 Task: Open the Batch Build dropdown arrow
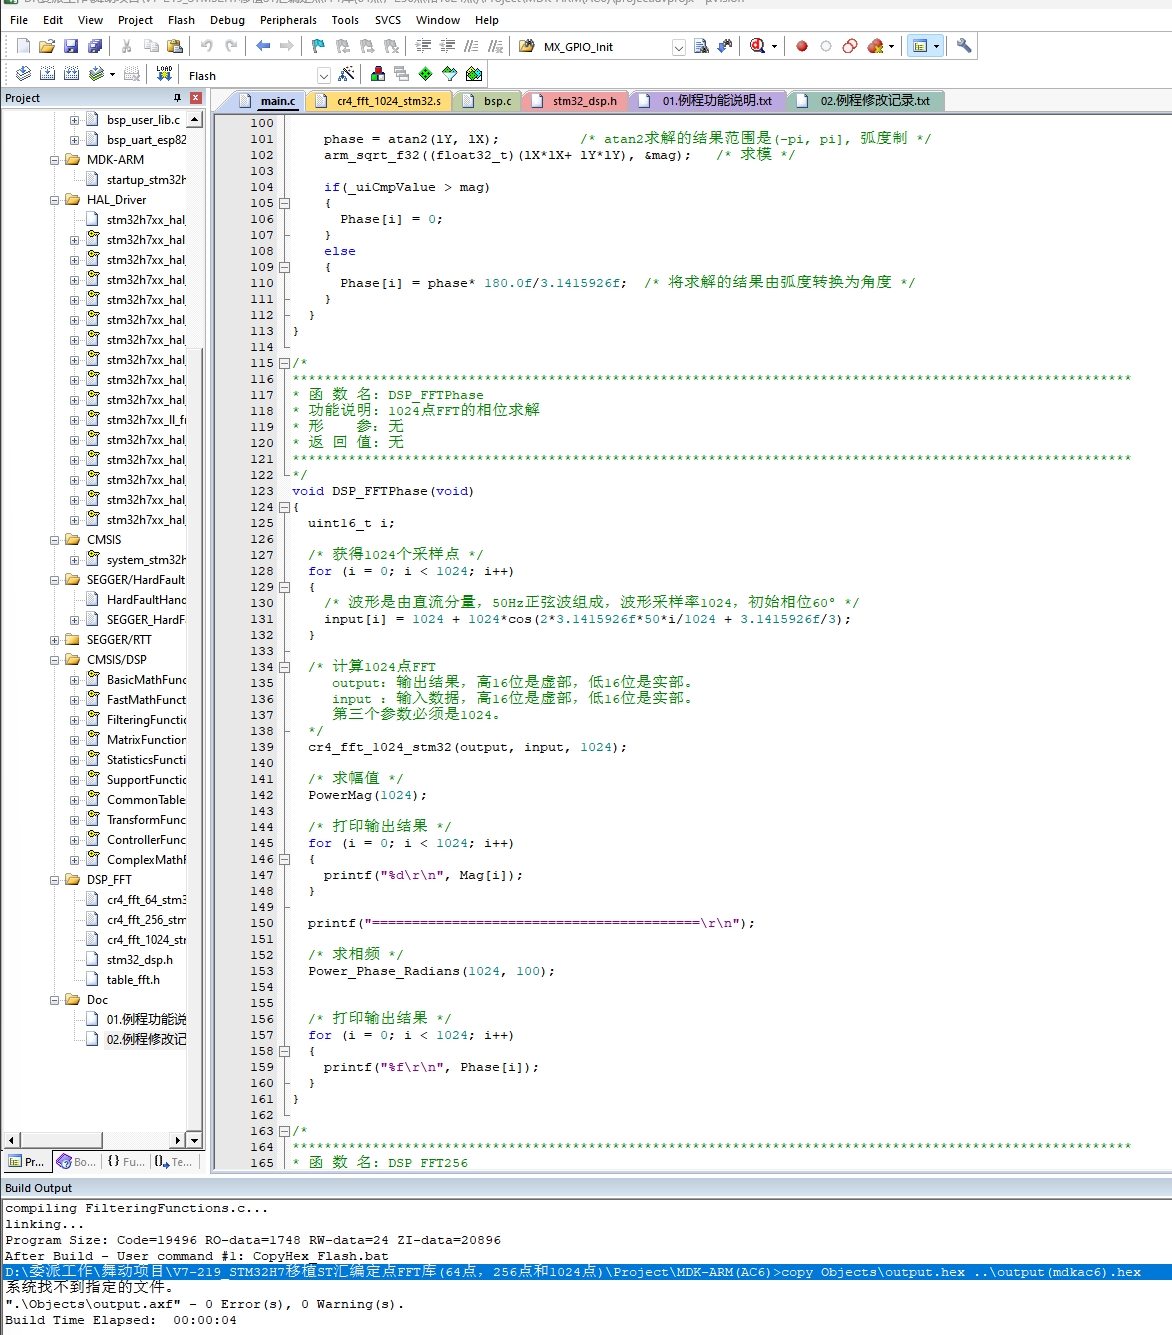112,74
